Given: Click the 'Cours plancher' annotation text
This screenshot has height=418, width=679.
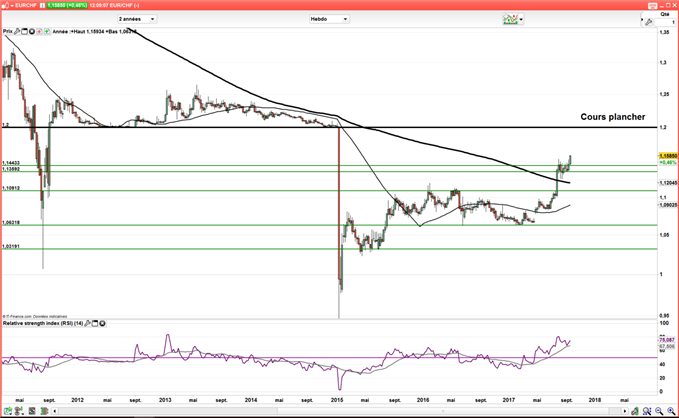Looking at the screenshot, I should point(613,117).
